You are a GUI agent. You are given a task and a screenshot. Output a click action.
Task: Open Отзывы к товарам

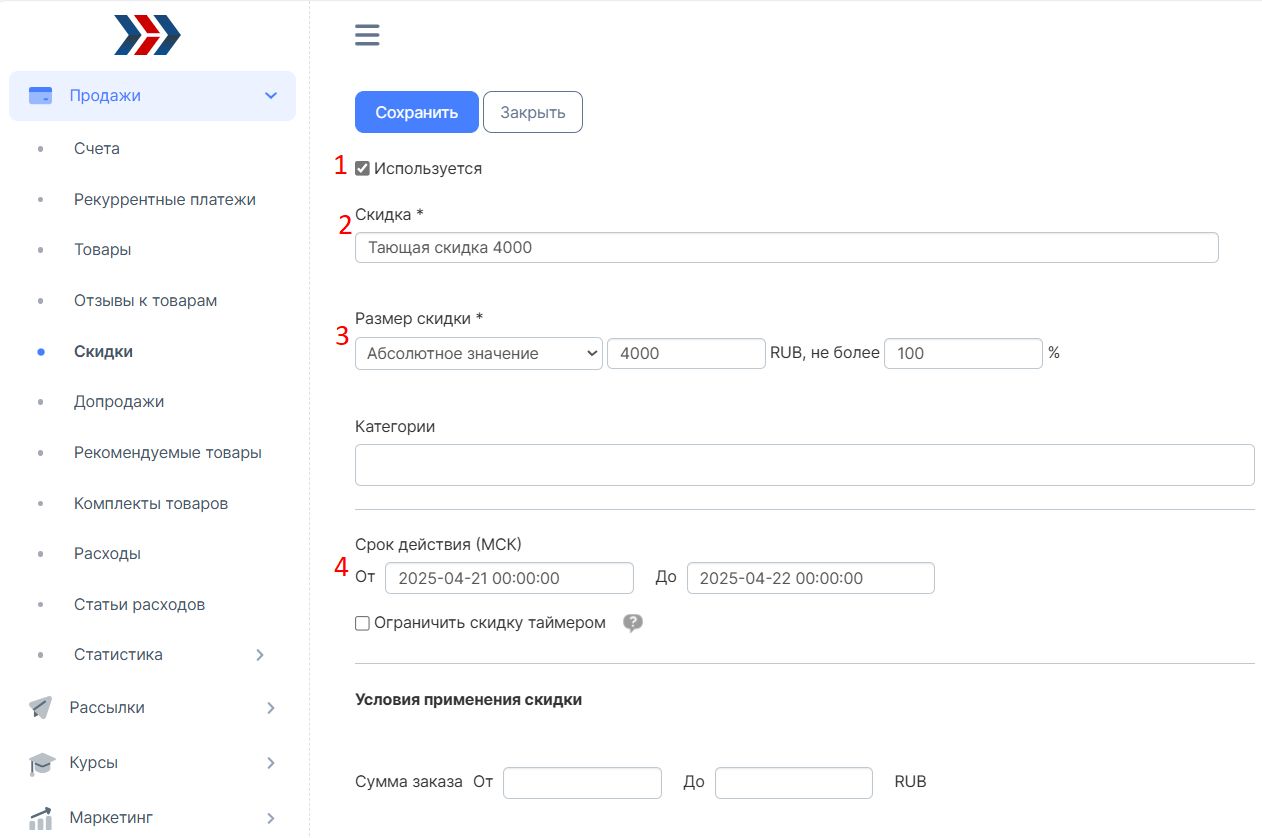(146, 300)
